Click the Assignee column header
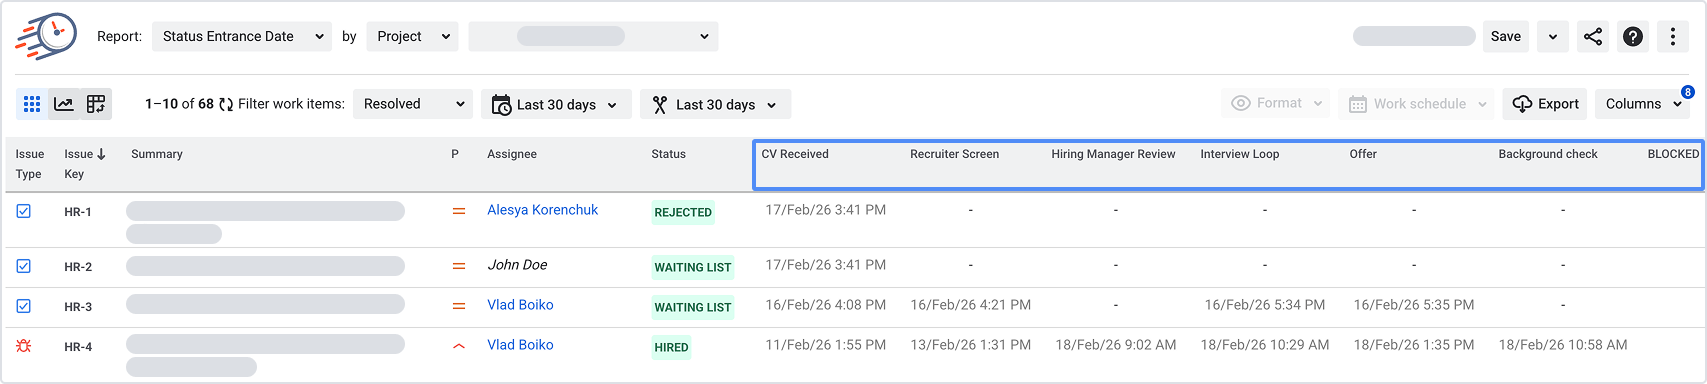This screenshot has height=384, width=1707. pos(512,154)
